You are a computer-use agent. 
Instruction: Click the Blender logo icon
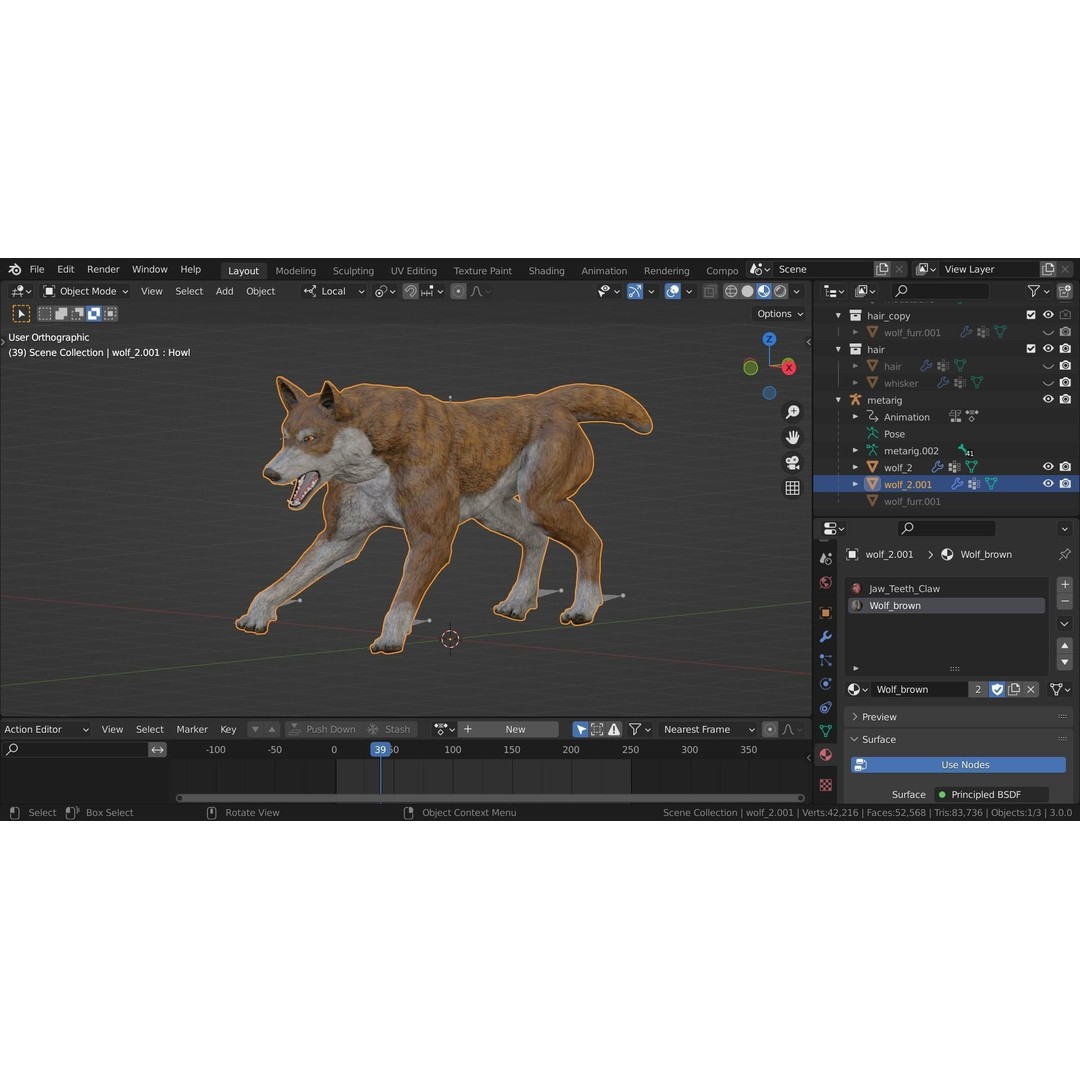click(14, 269)
